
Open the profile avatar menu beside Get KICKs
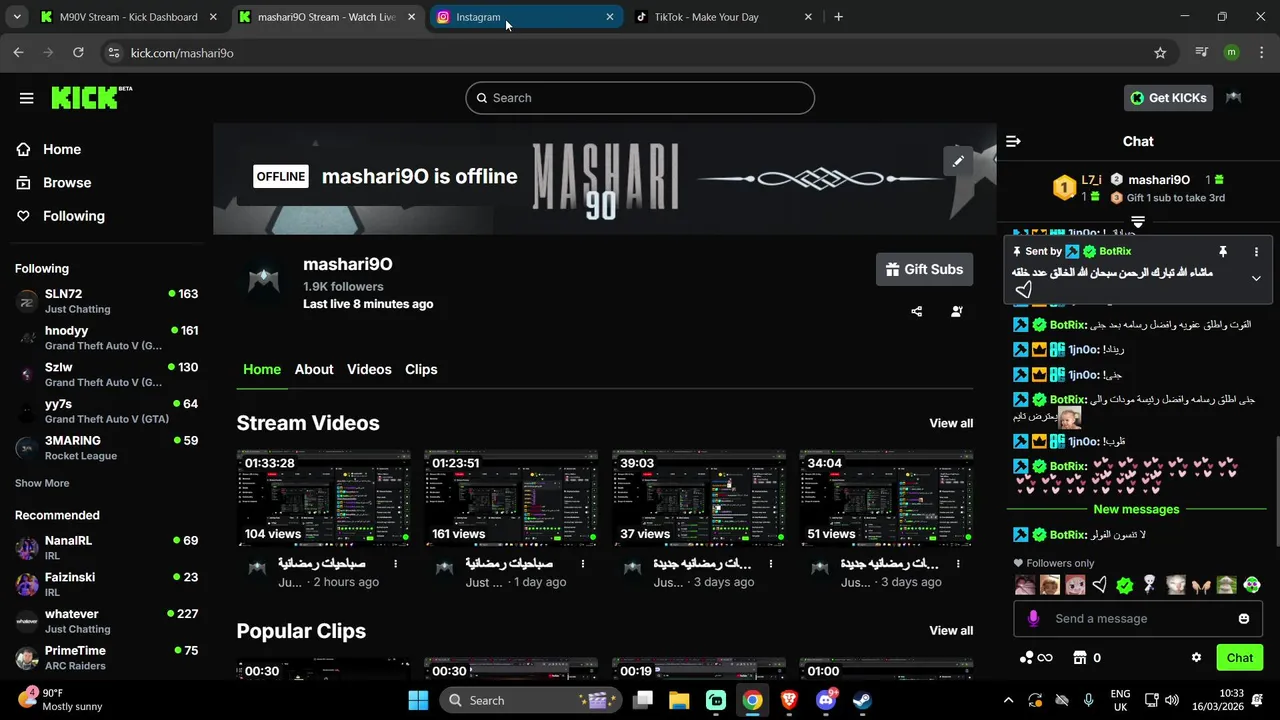[1234, 98]
